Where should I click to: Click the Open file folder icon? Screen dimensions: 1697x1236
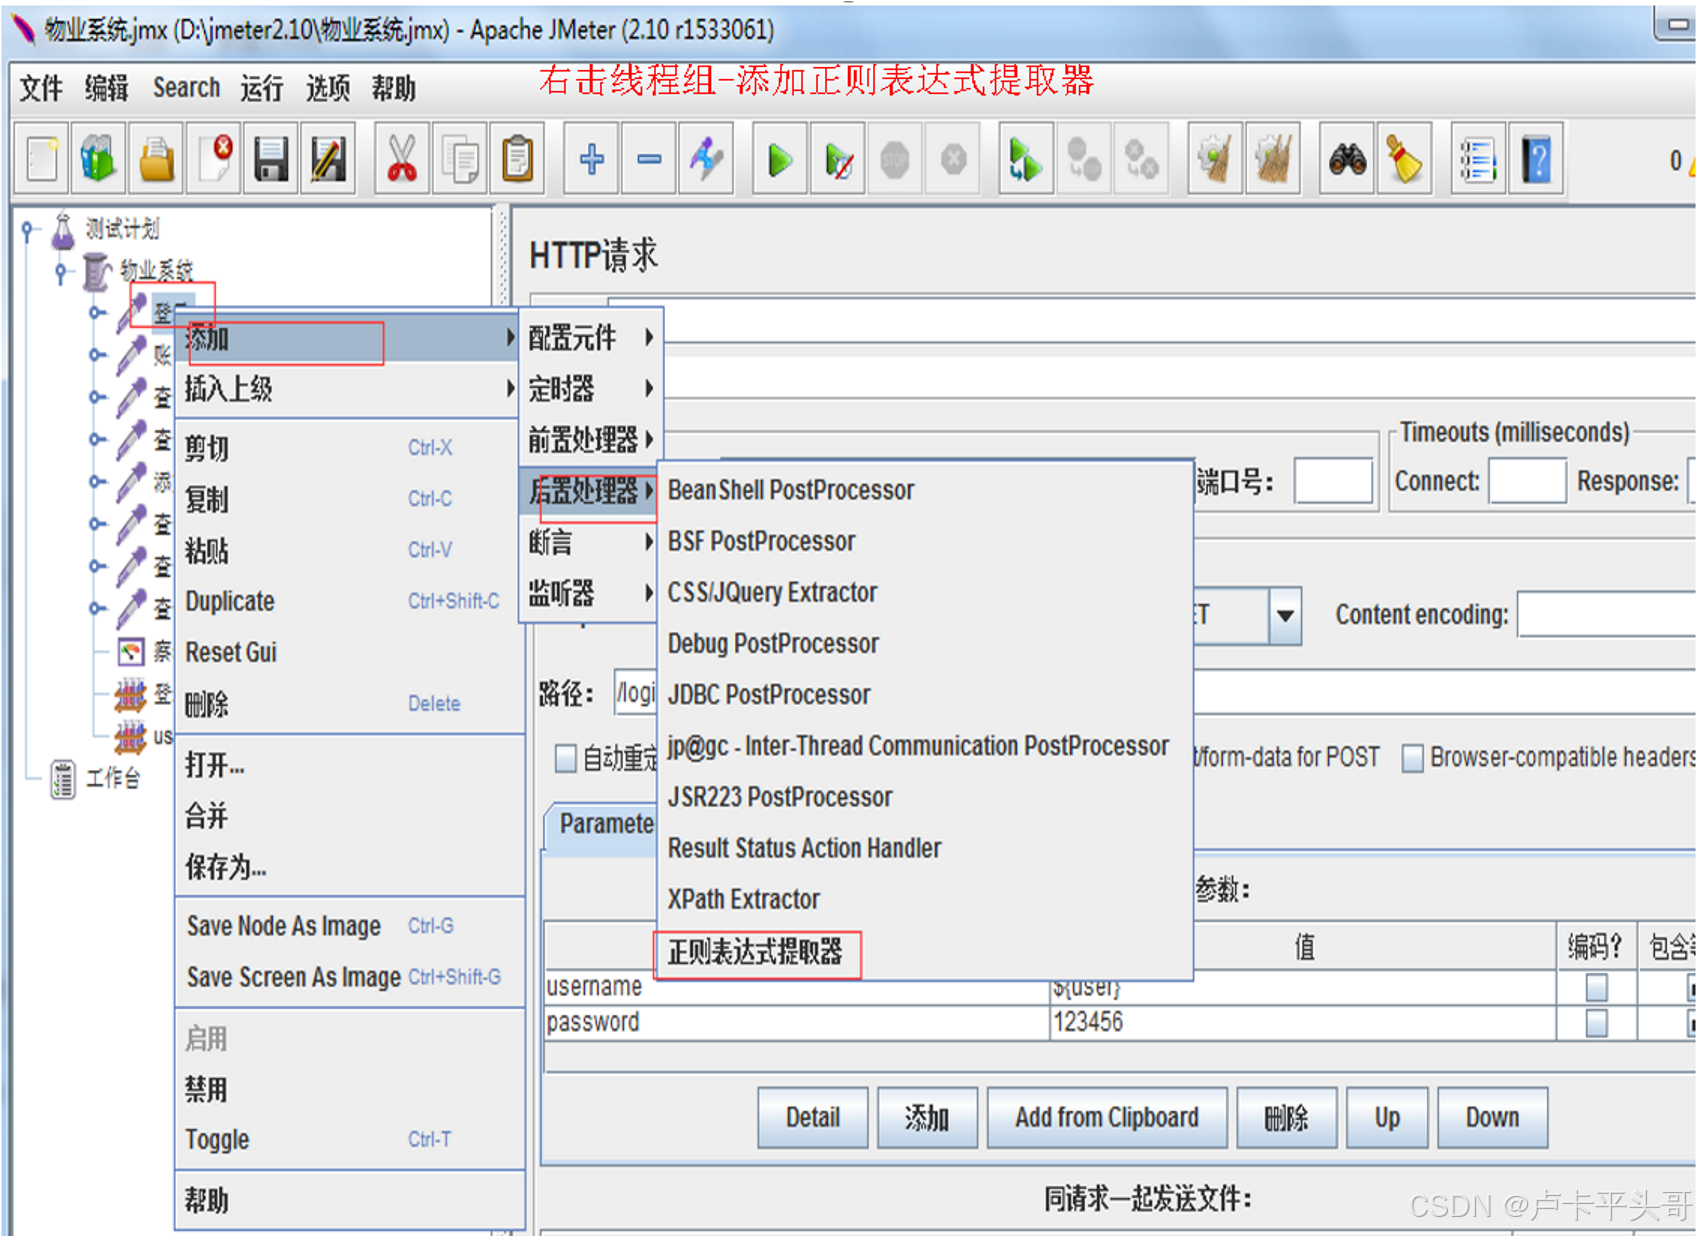(156, 159)
